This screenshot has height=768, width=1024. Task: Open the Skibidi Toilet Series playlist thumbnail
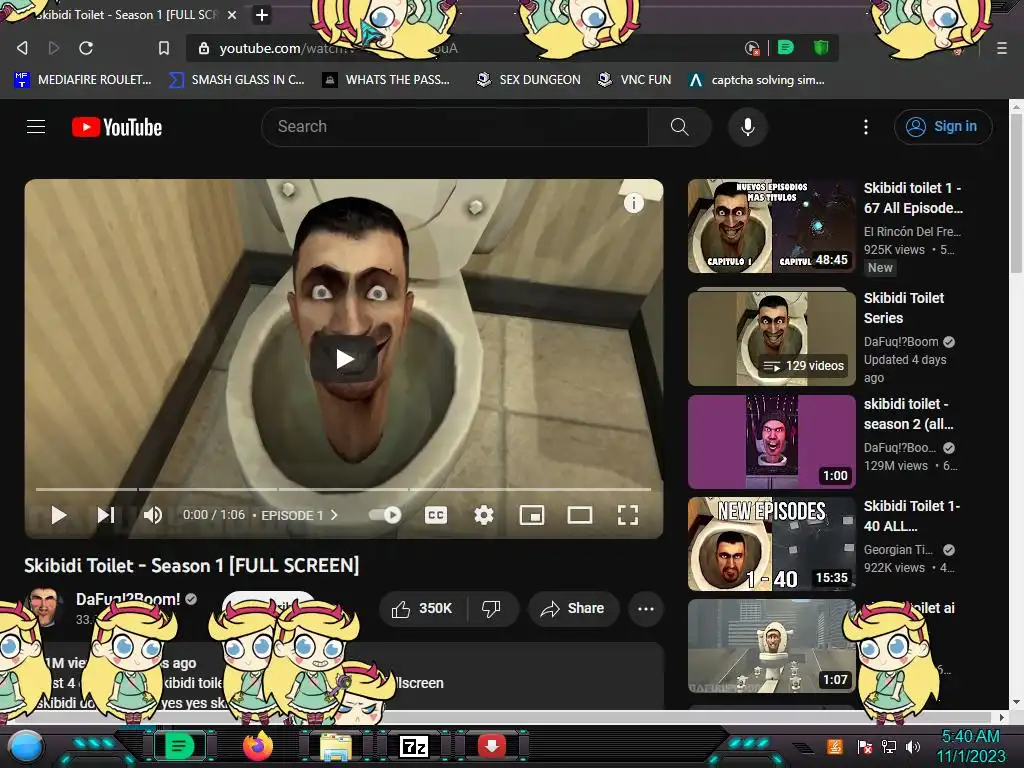coord(771,338)
